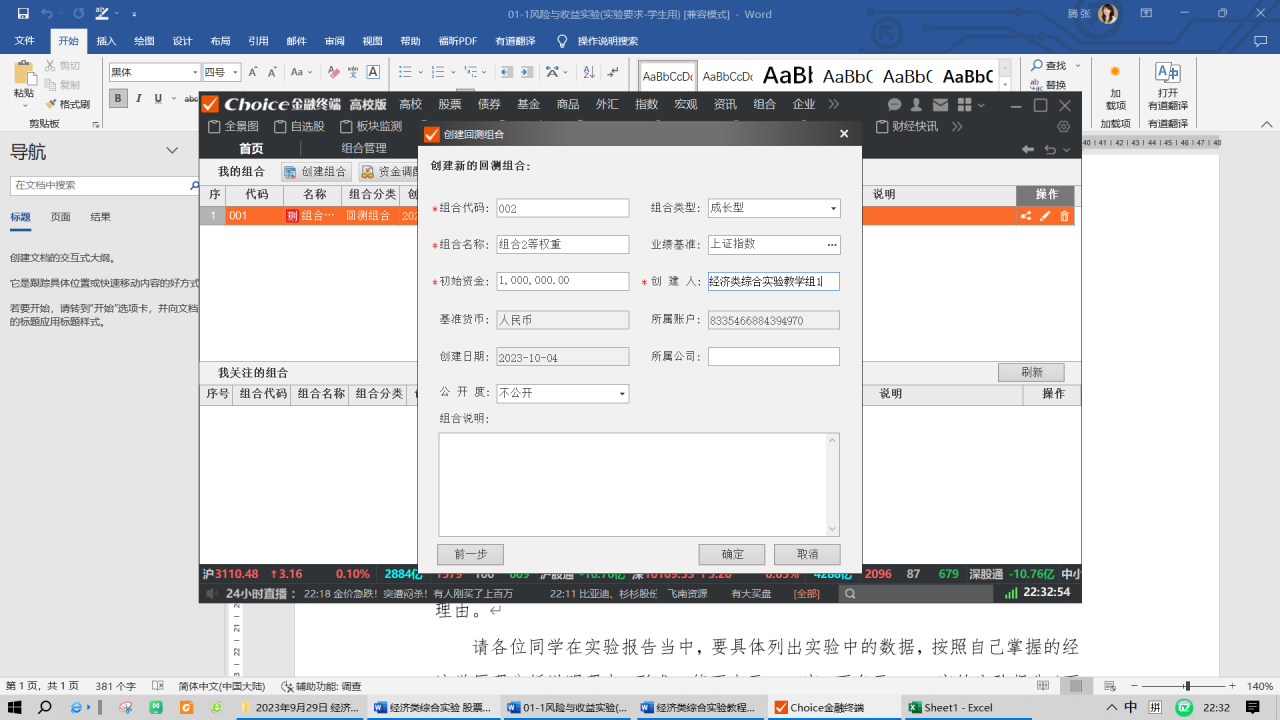Click the Confirm button in dialog

(732, 554)
